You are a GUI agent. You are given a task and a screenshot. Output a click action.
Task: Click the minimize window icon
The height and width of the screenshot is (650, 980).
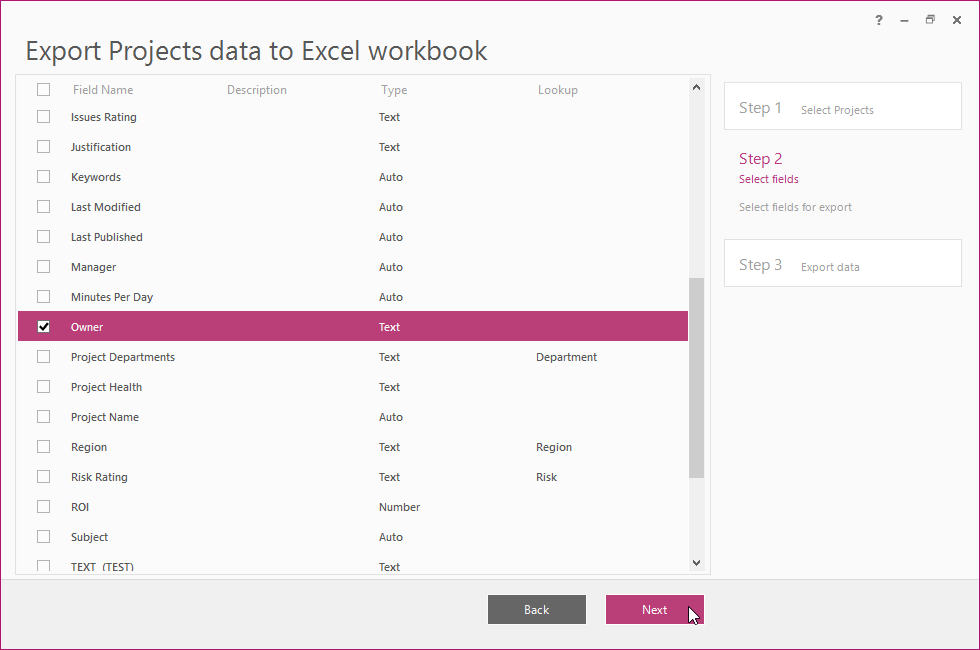click(x=904, y=20)
